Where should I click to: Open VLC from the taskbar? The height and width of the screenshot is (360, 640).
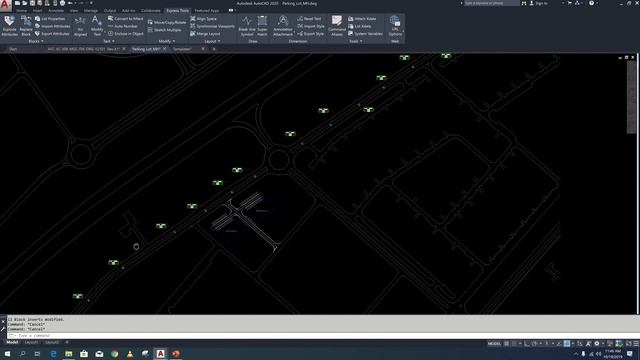[x=130, y=354]
